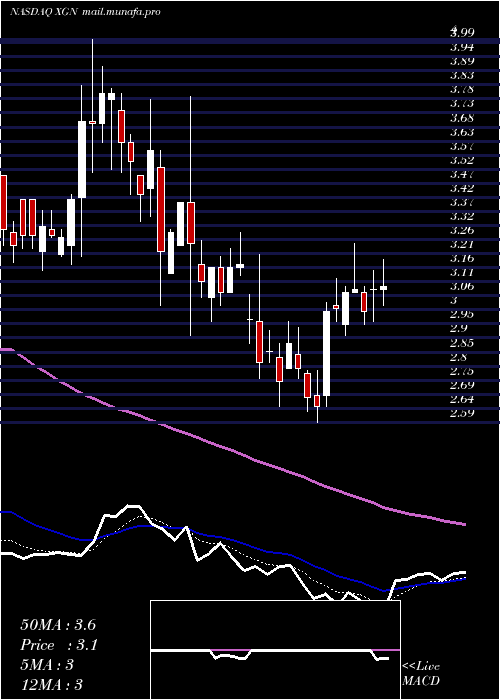The height and width of the screenshot is (700, 500).
Task: Click the 3.89 price axis label
Action: point(462,61)
